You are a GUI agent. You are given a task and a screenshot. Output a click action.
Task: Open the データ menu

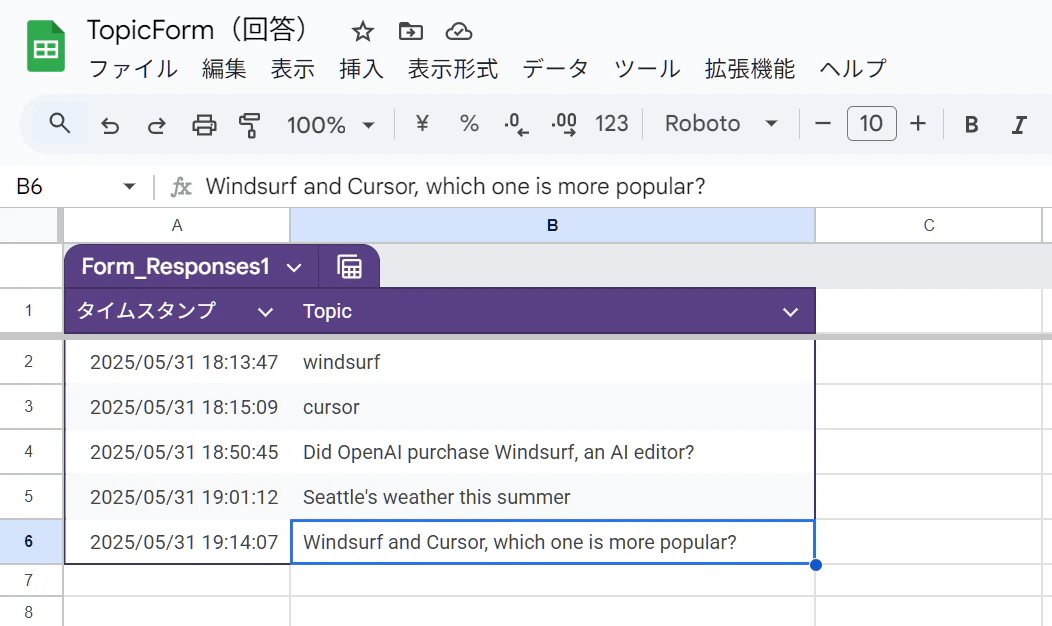[x=556, y=68]
